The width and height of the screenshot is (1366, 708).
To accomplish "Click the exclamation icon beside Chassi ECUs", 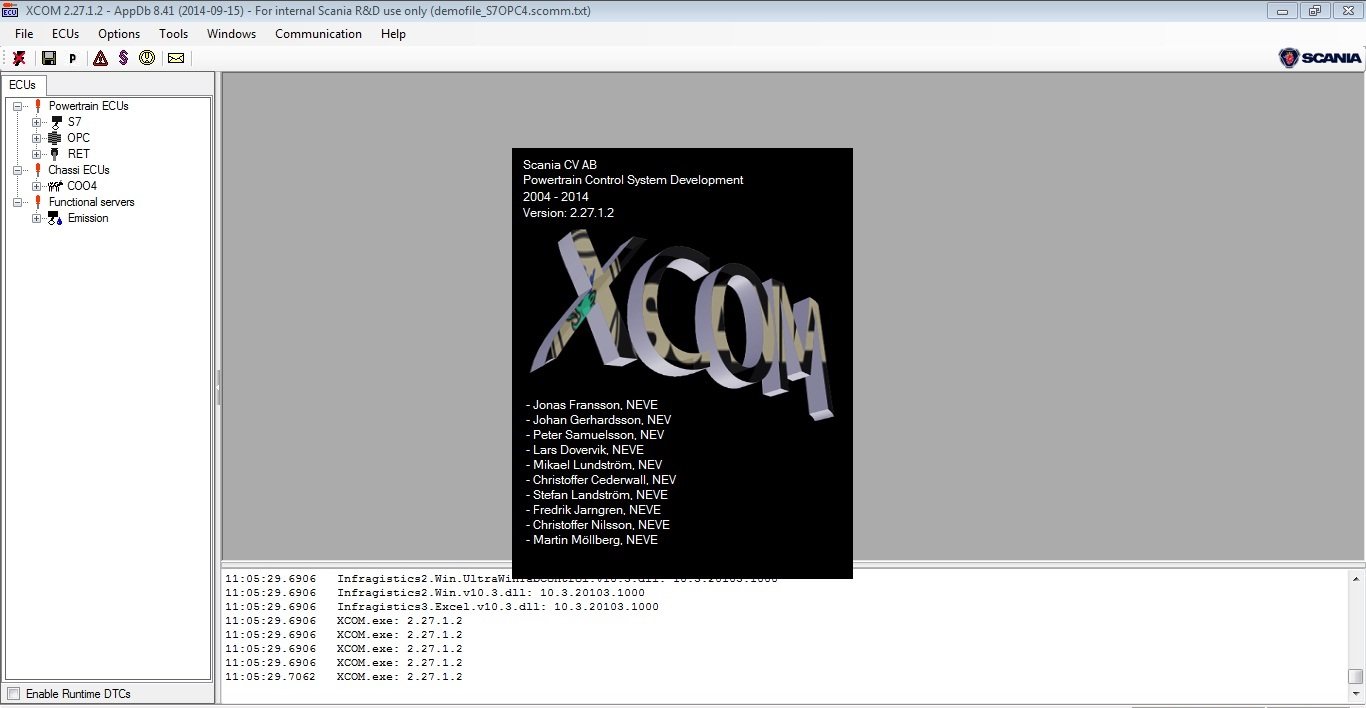I will pyautogui.click(x=37, y=170).
